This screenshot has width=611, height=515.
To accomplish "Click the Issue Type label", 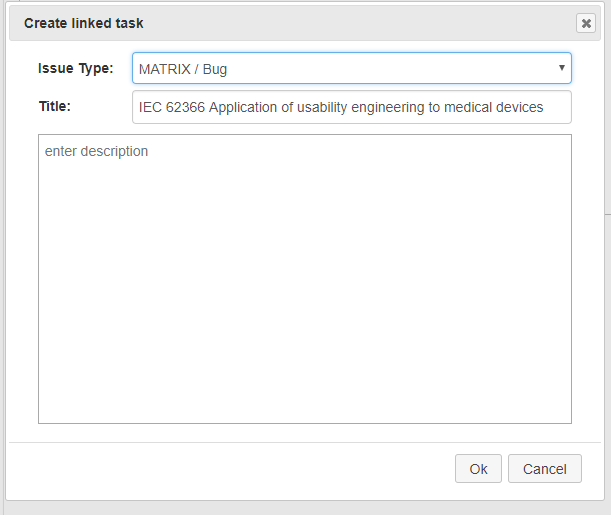I will (x=76, y=69).
